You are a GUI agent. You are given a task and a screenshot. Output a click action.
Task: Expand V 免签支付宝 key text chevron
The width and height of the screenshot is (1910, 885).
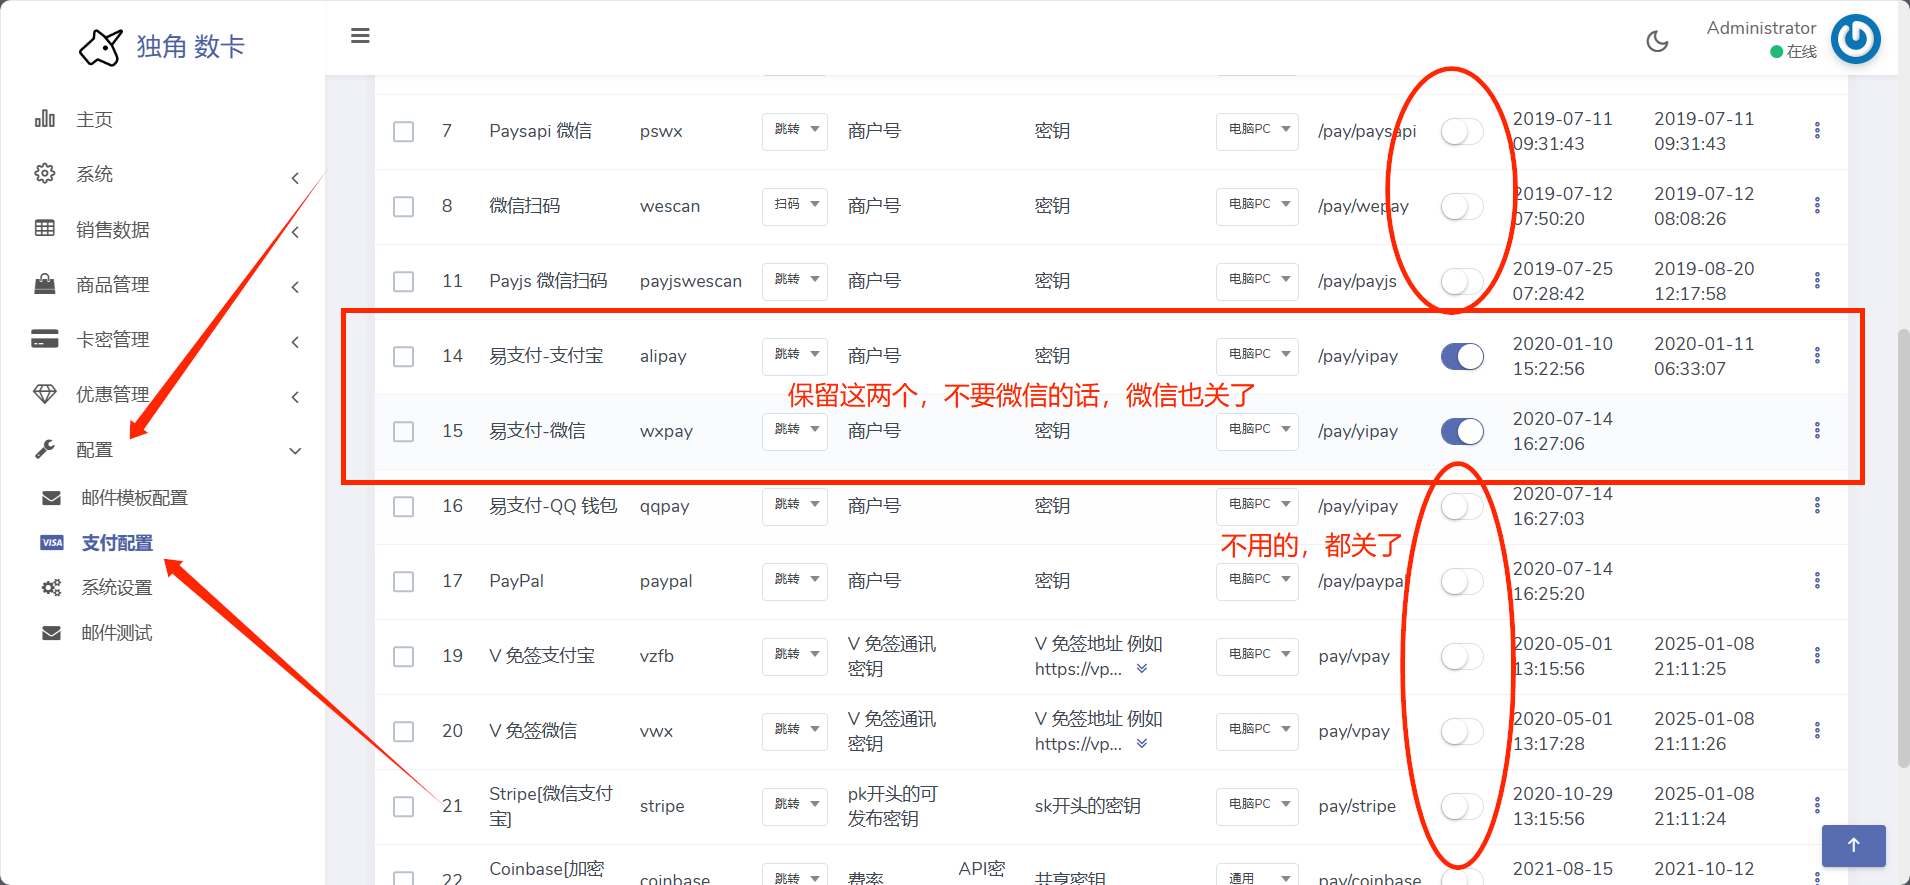[x=1142, y=669]
